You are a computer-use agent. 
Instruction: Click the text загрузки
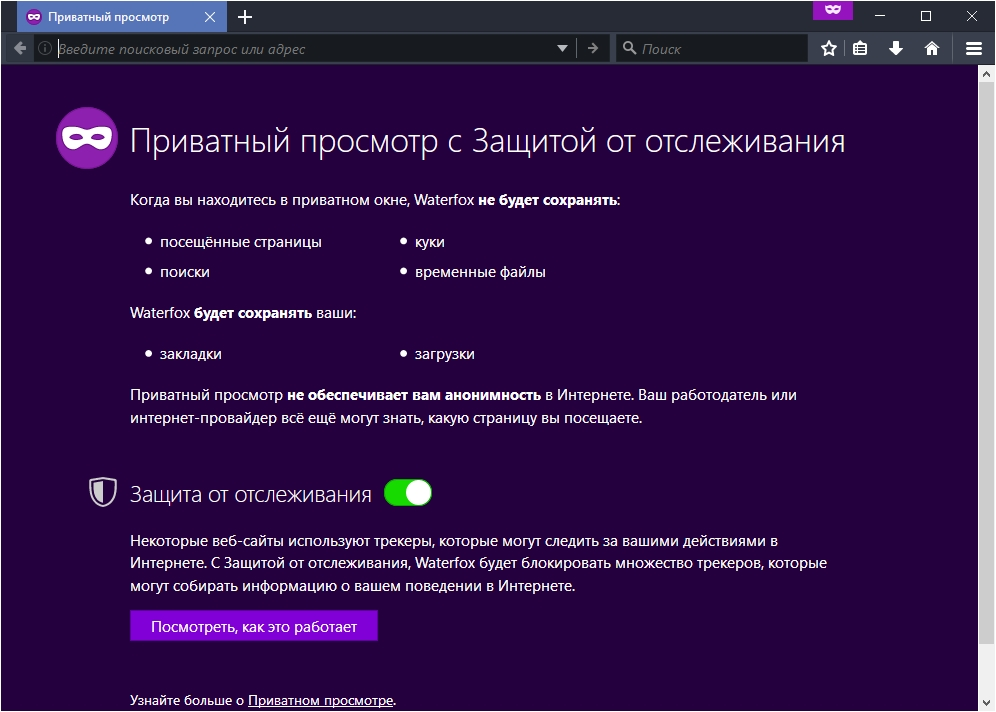coord(445,354)
